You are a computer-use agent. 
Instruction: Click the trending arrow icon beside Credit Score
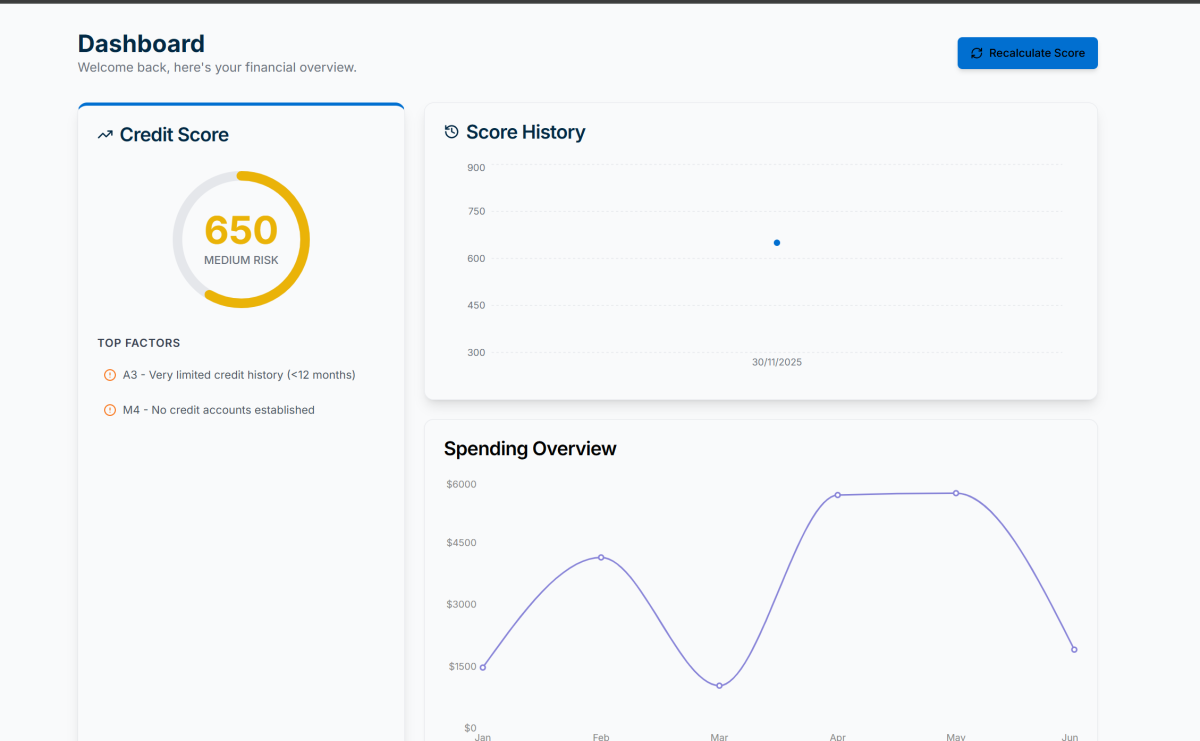105,135
